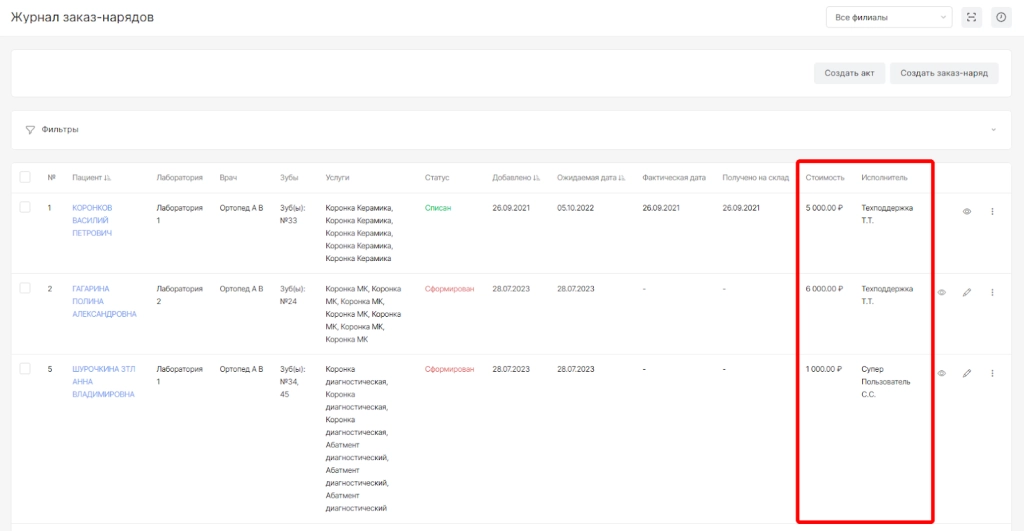Screen dimensions: 1024x531
Task: Open the Все филиалы branch dropdown
Action: (x=889, y=18)
